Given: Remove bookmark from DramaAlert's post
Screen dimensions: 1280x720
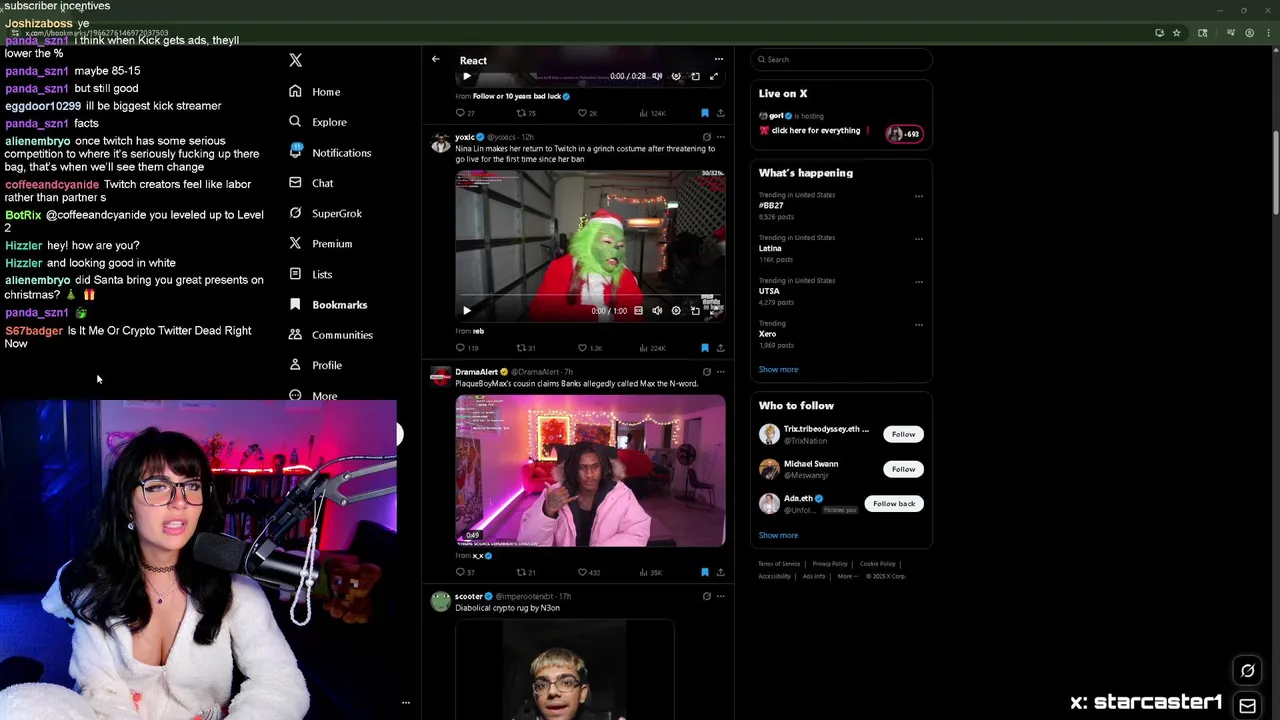Looking at the screenshot, I should click(704, 572).
